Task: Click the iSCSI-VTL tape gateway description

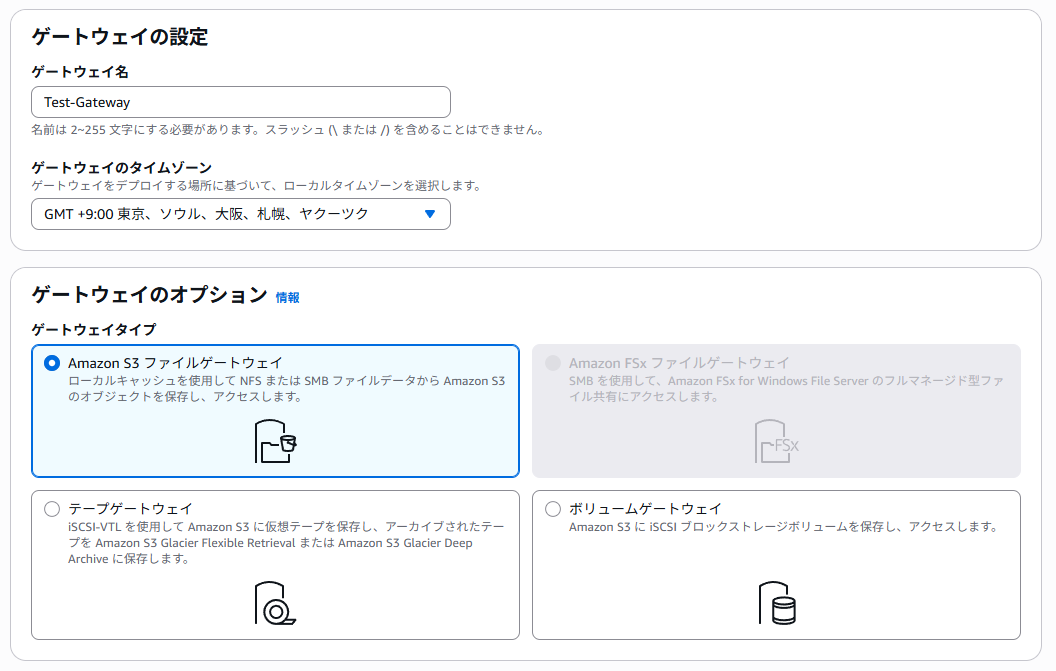Action: pos(286,542)
